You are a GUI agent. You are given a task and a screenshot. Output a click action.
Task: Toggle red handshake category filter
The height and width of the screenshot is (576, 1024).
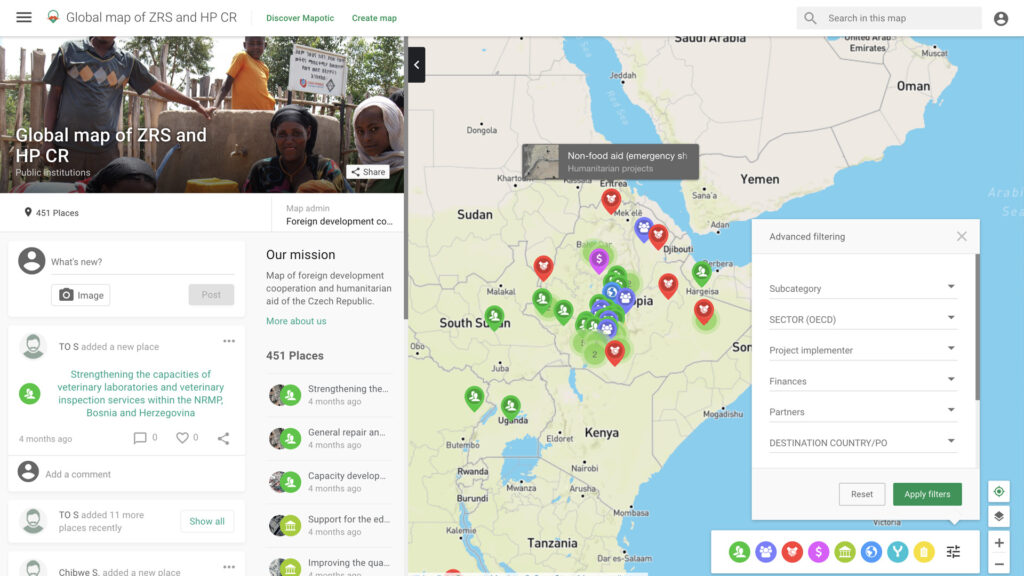click(792, 552)
